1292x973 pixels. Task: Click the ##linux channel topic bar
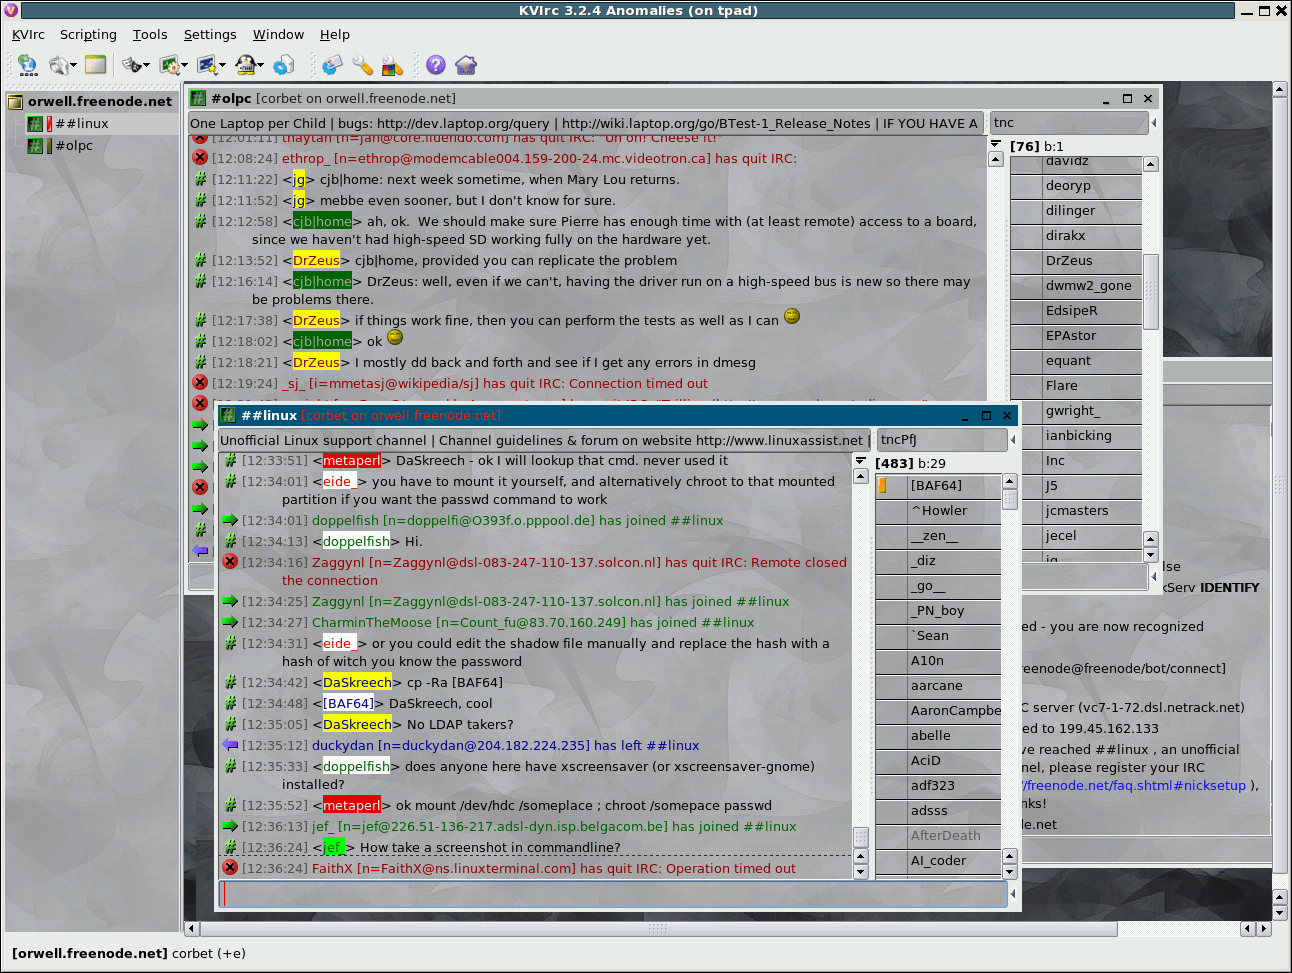(x=543, y=440)
